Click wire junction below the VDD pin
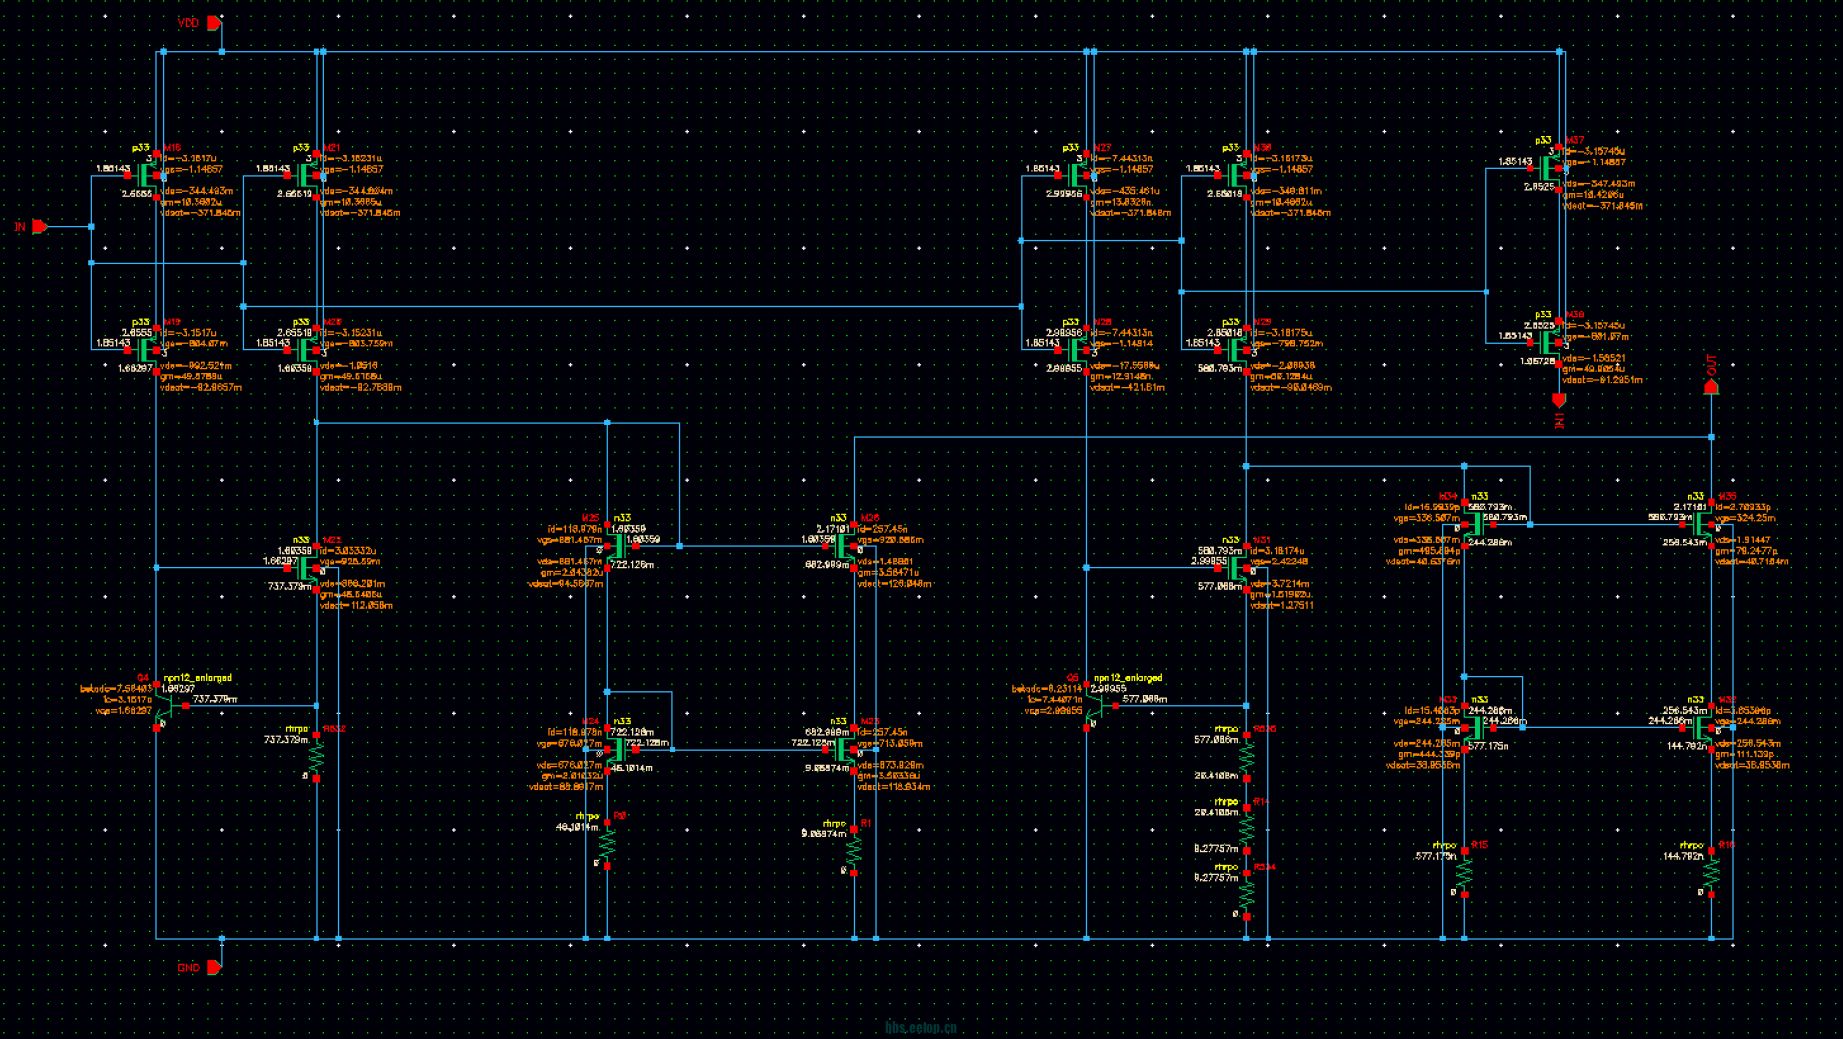 (x=222, y=51)
